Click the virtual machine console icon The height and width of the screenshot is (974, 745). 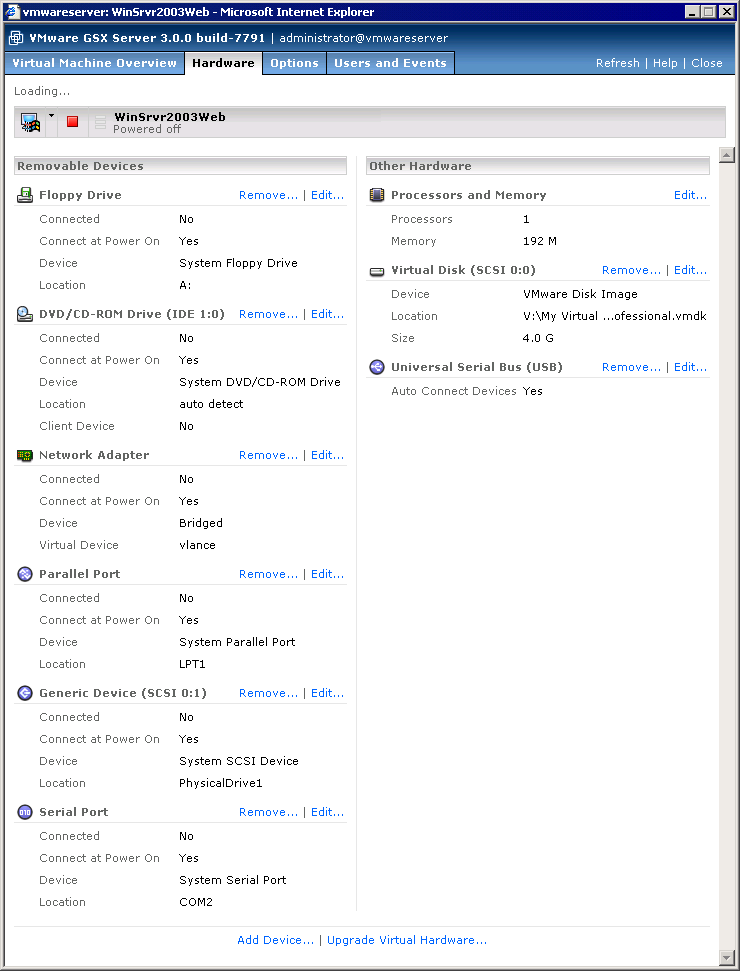30,122
